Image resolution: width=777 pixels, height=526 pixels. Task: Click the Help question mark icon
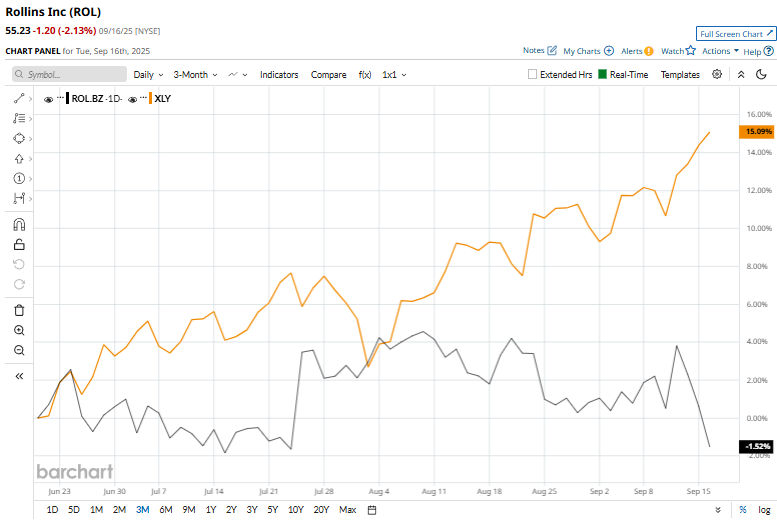(x=769, y=51)
